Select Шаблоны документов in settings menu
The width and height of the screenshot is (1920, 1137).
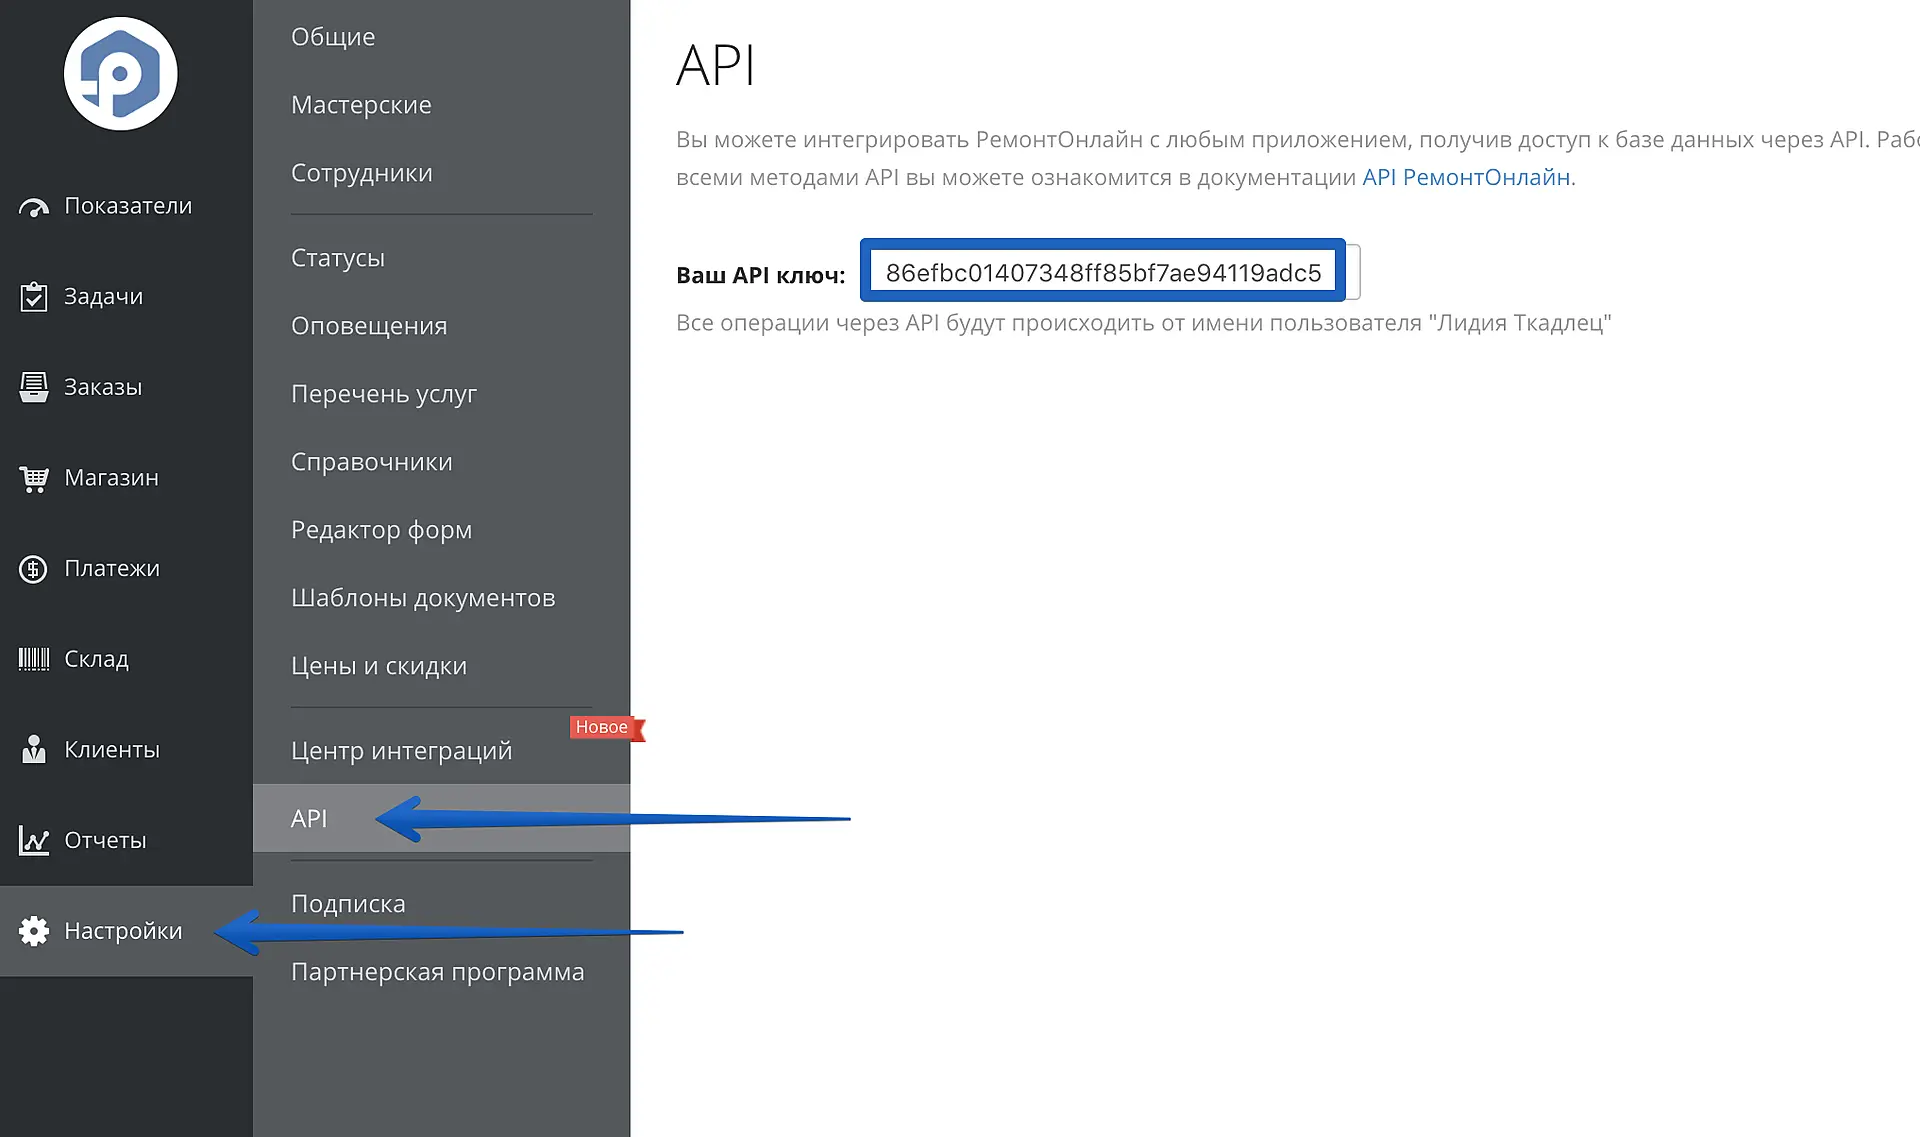[422, 598]
